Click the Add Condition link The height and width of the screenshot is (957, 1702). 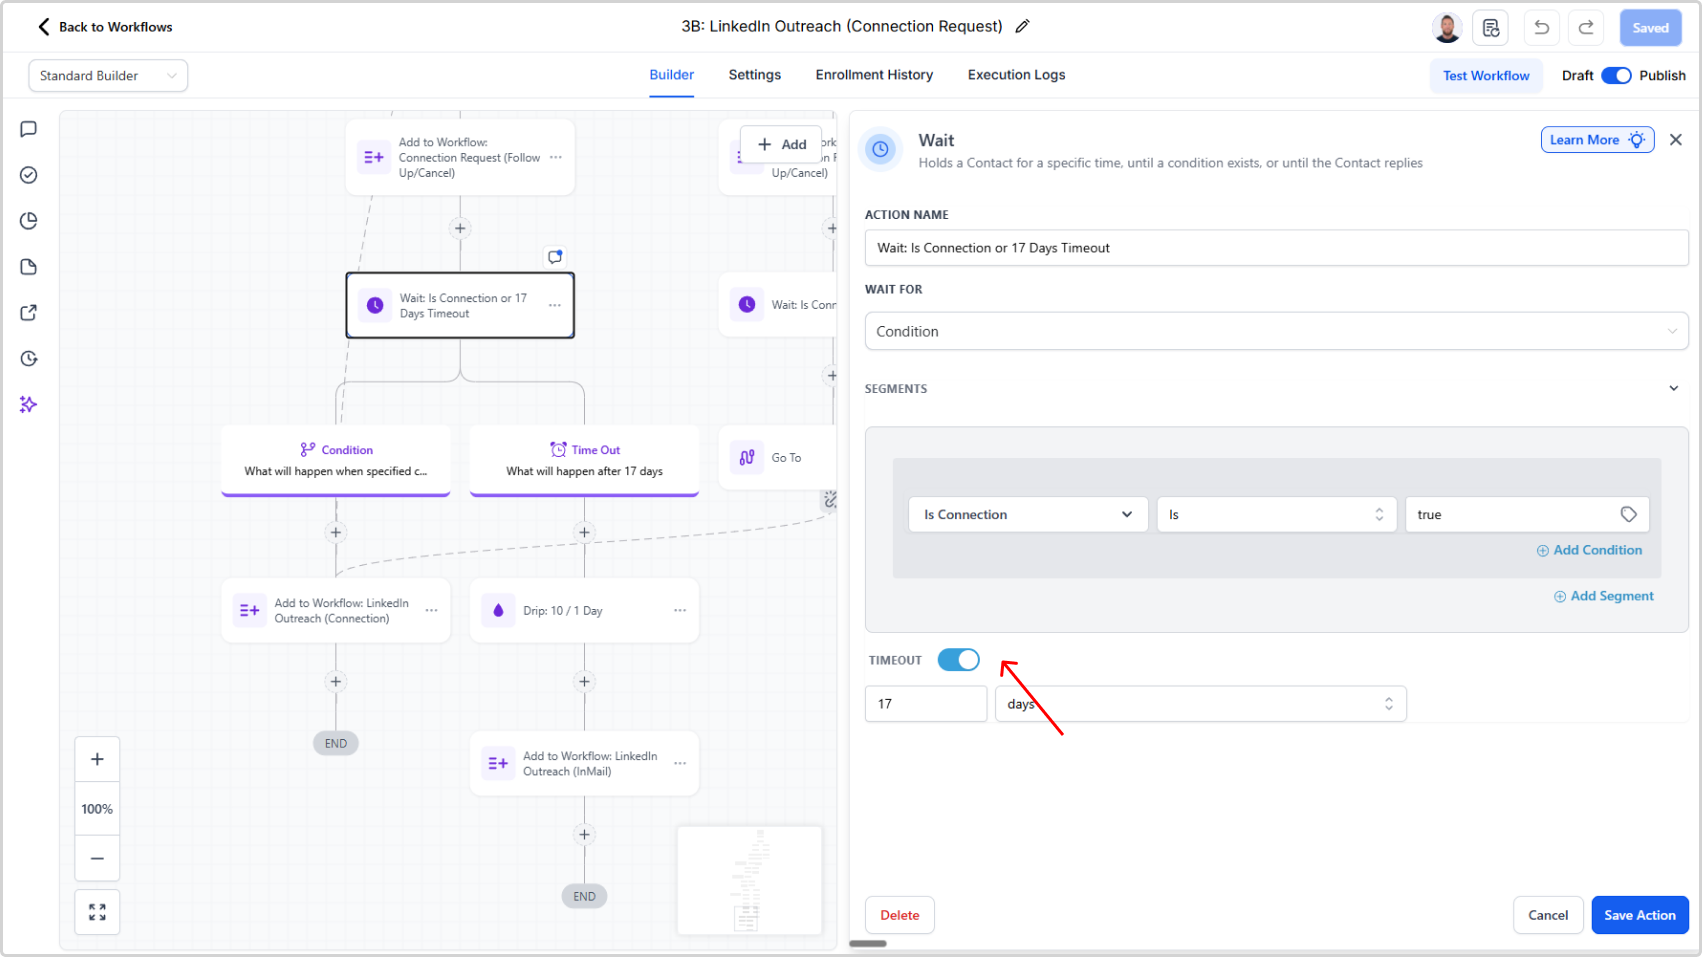point(1589,550)
